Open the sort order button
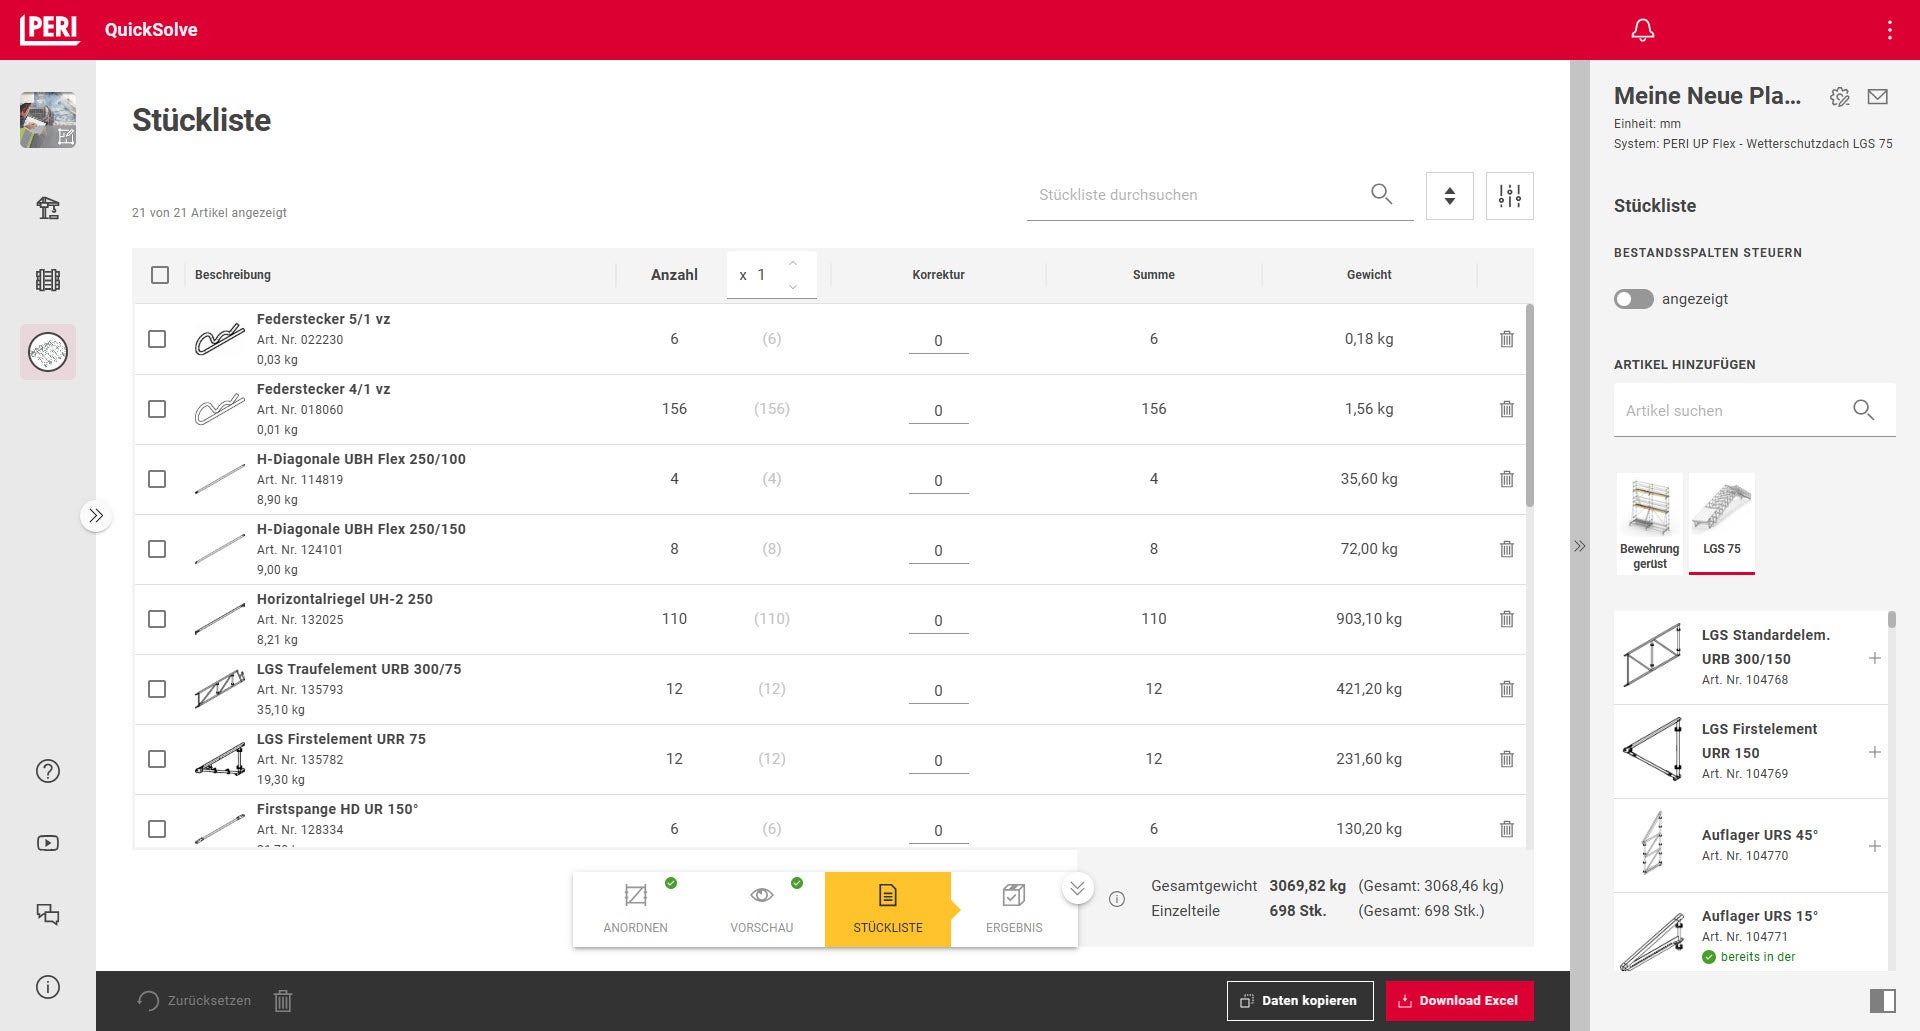 click(1449, 196)
